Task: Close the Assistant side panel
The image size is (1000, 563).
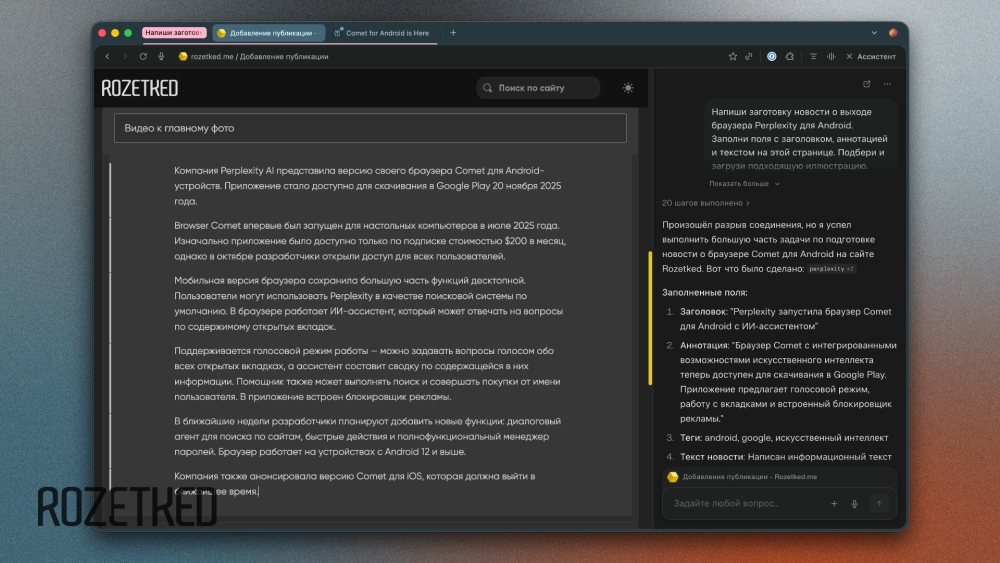Action: [850, 56]
